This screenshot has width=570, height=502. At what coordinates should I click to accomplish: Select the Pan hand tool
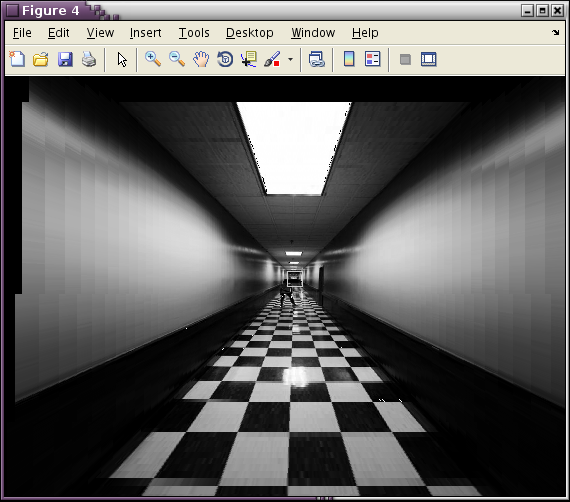[x=201, y=59]
